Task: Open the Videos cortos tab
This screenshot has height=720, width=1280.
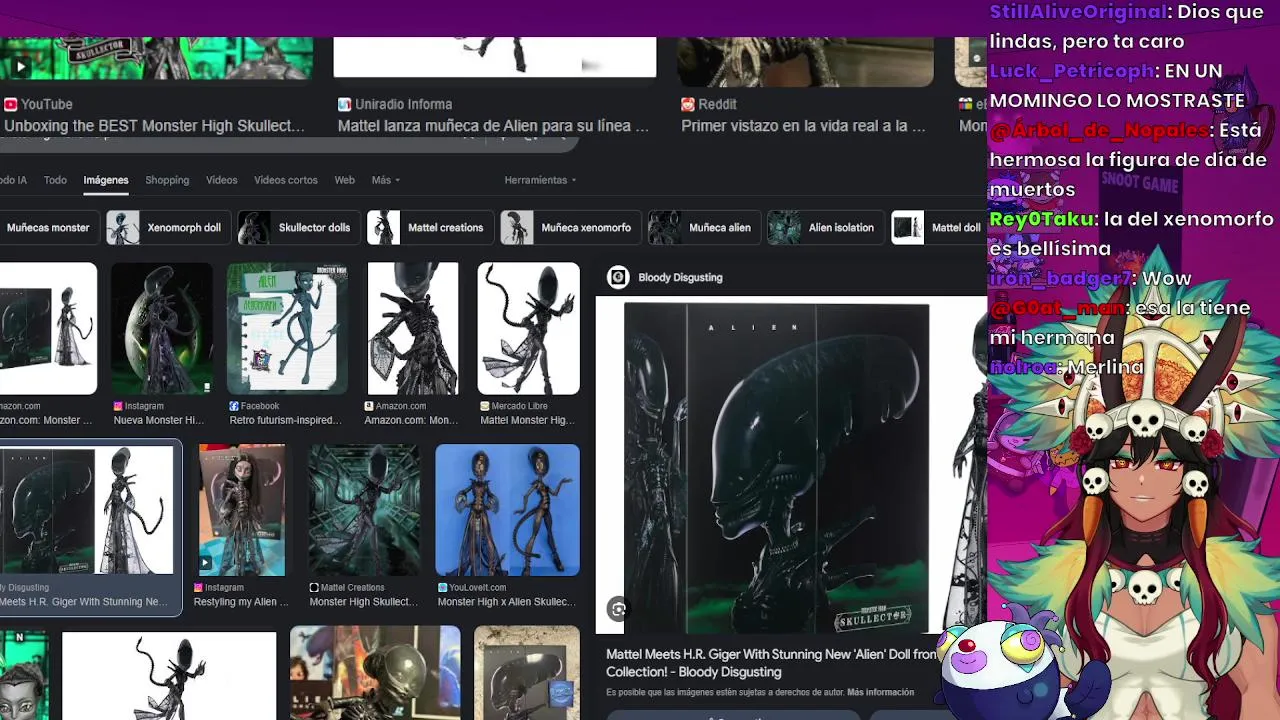Action: click(x=286, y=180)
